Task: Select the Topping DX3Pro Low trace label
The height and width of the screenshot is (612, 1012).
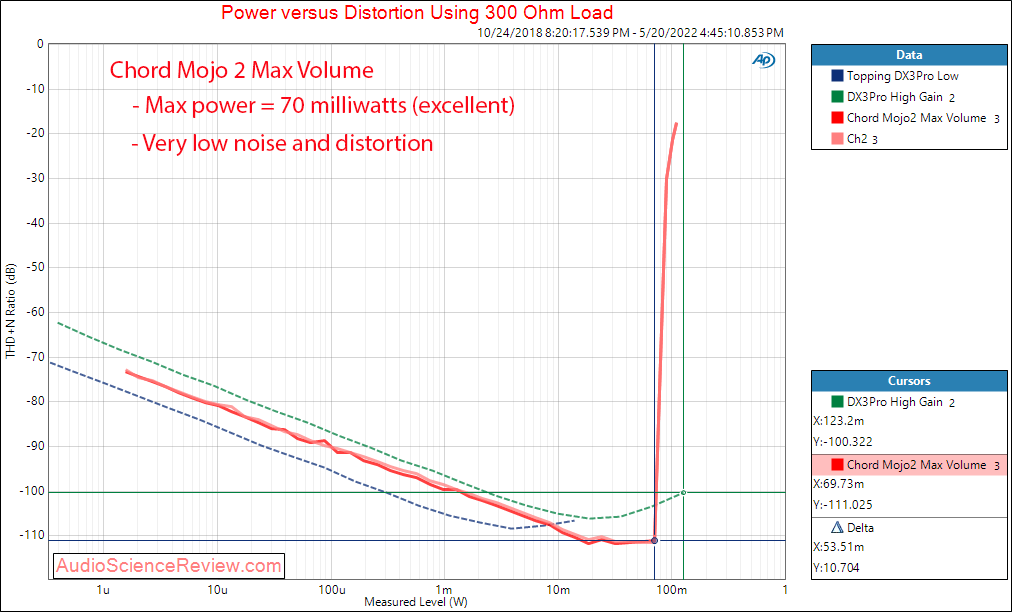Action: (x=902, y=76)
